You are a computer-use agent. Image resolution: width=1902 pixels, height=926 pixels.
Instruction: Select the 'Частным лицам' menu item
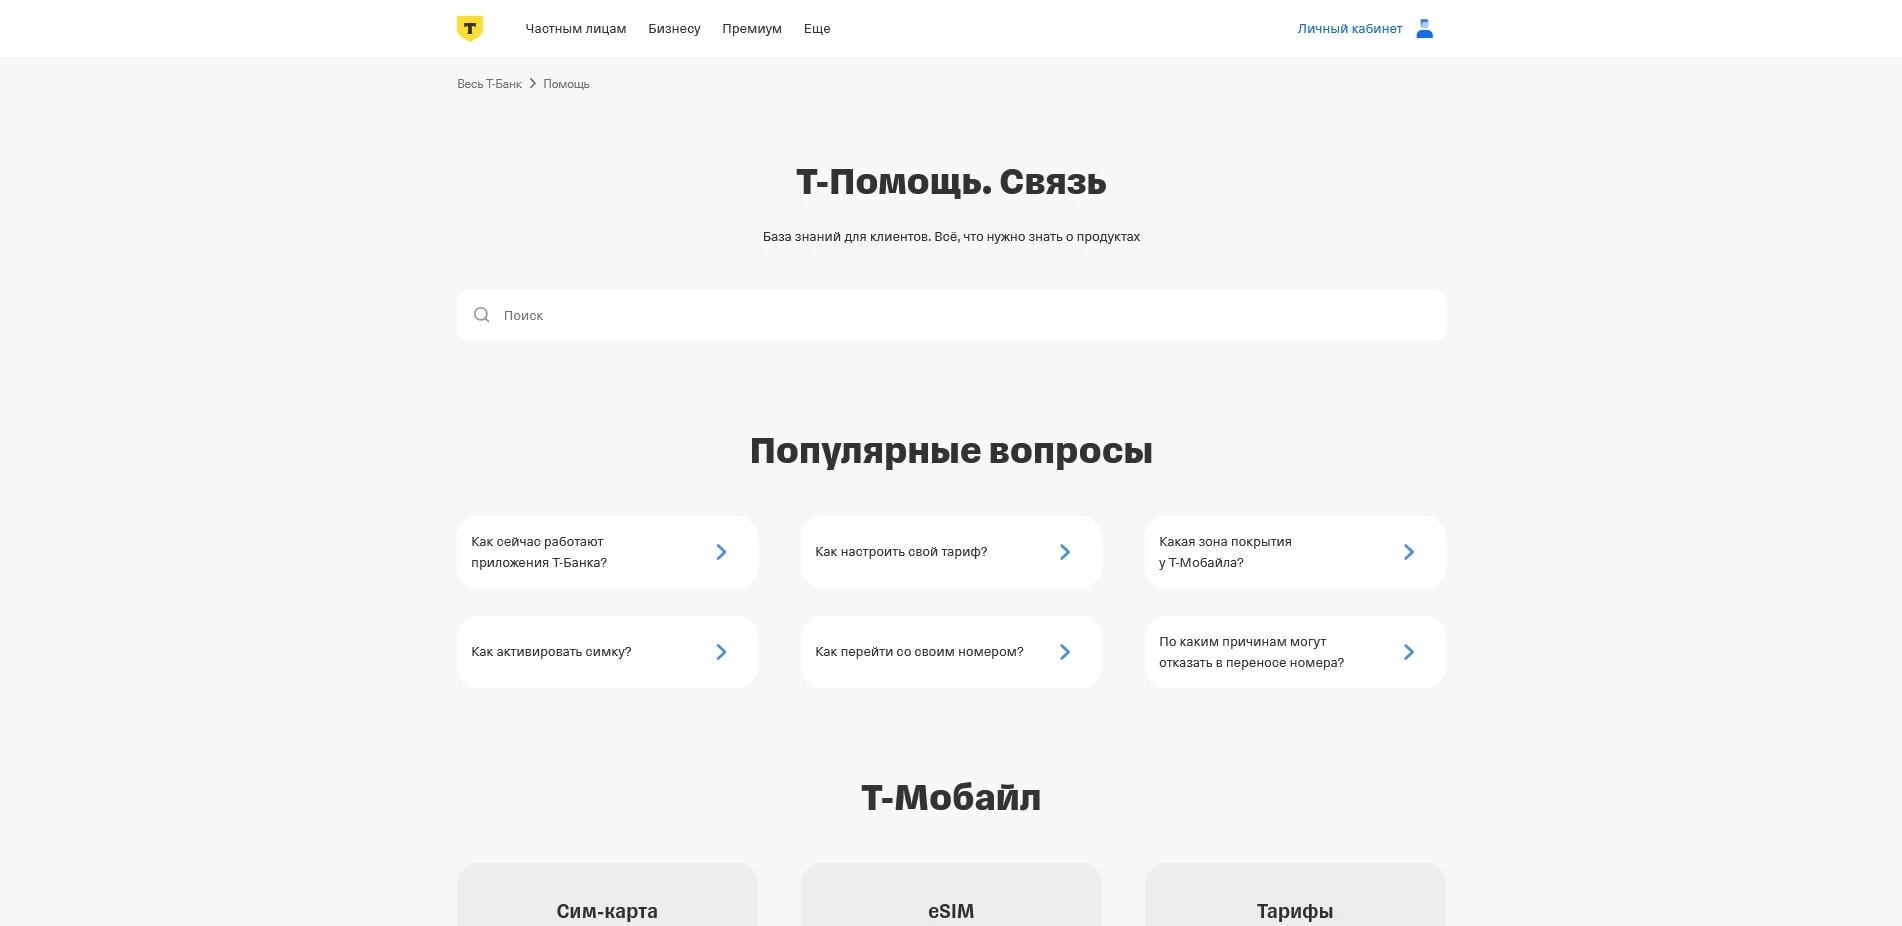[576, 28]
